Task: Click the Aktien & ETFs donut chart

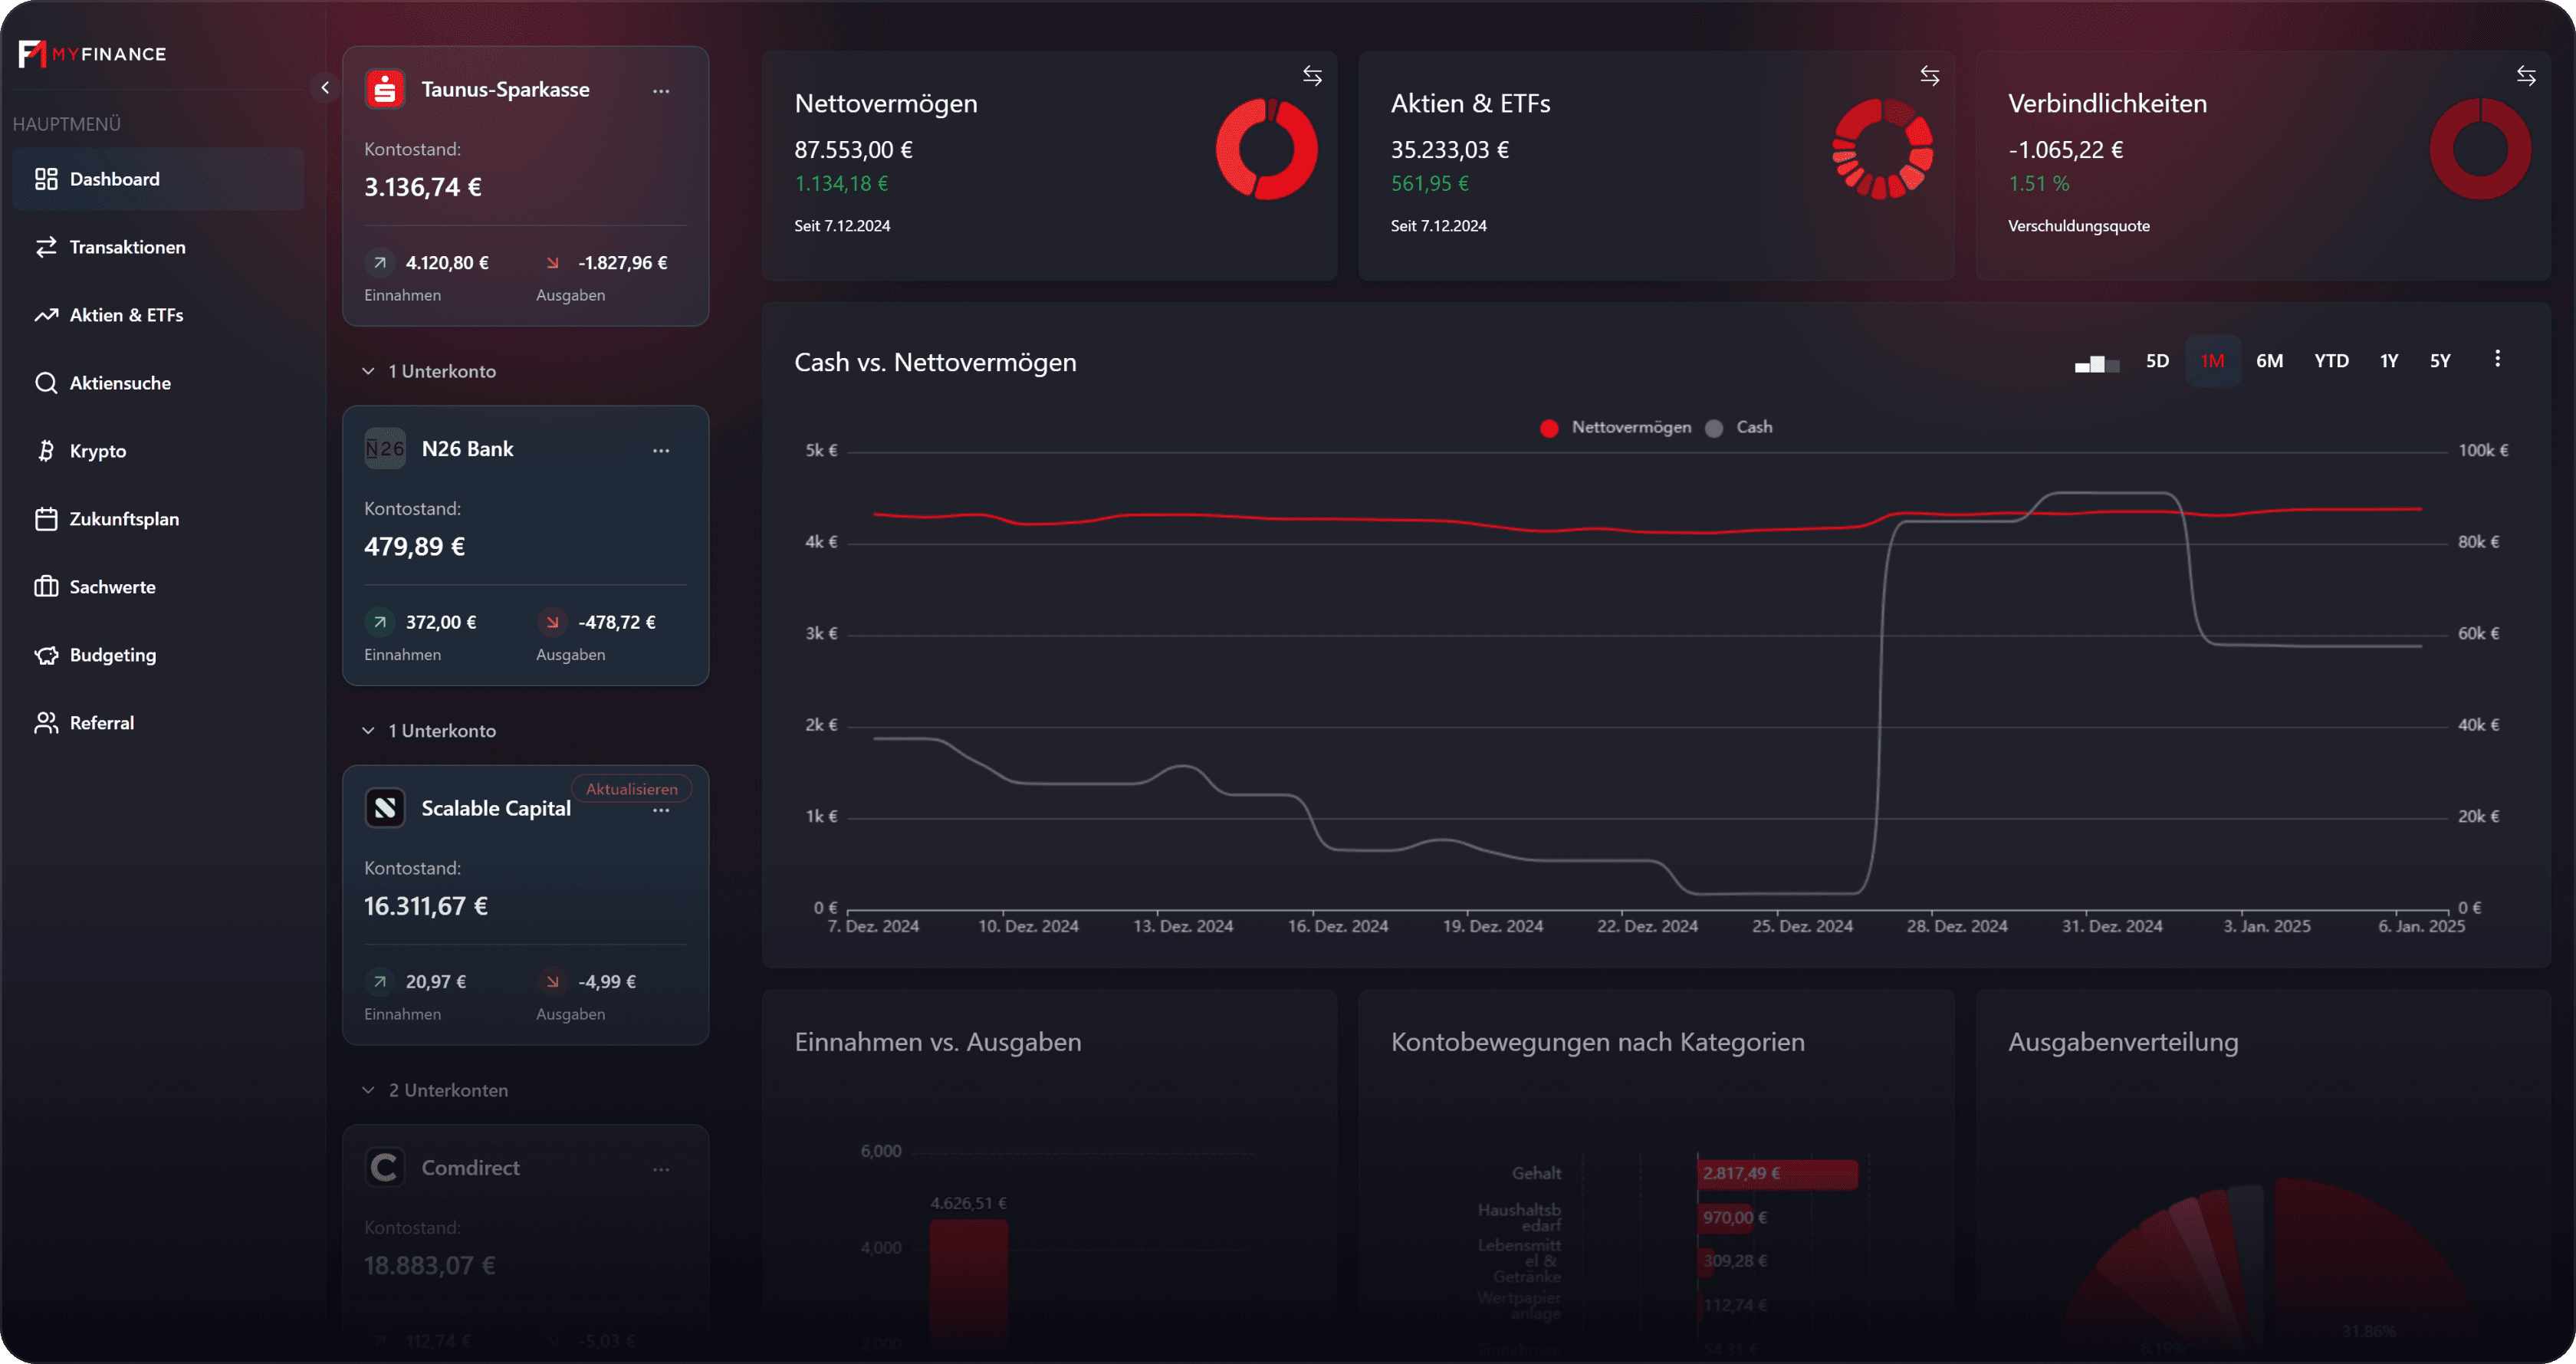Action: tap(1882, 149)
